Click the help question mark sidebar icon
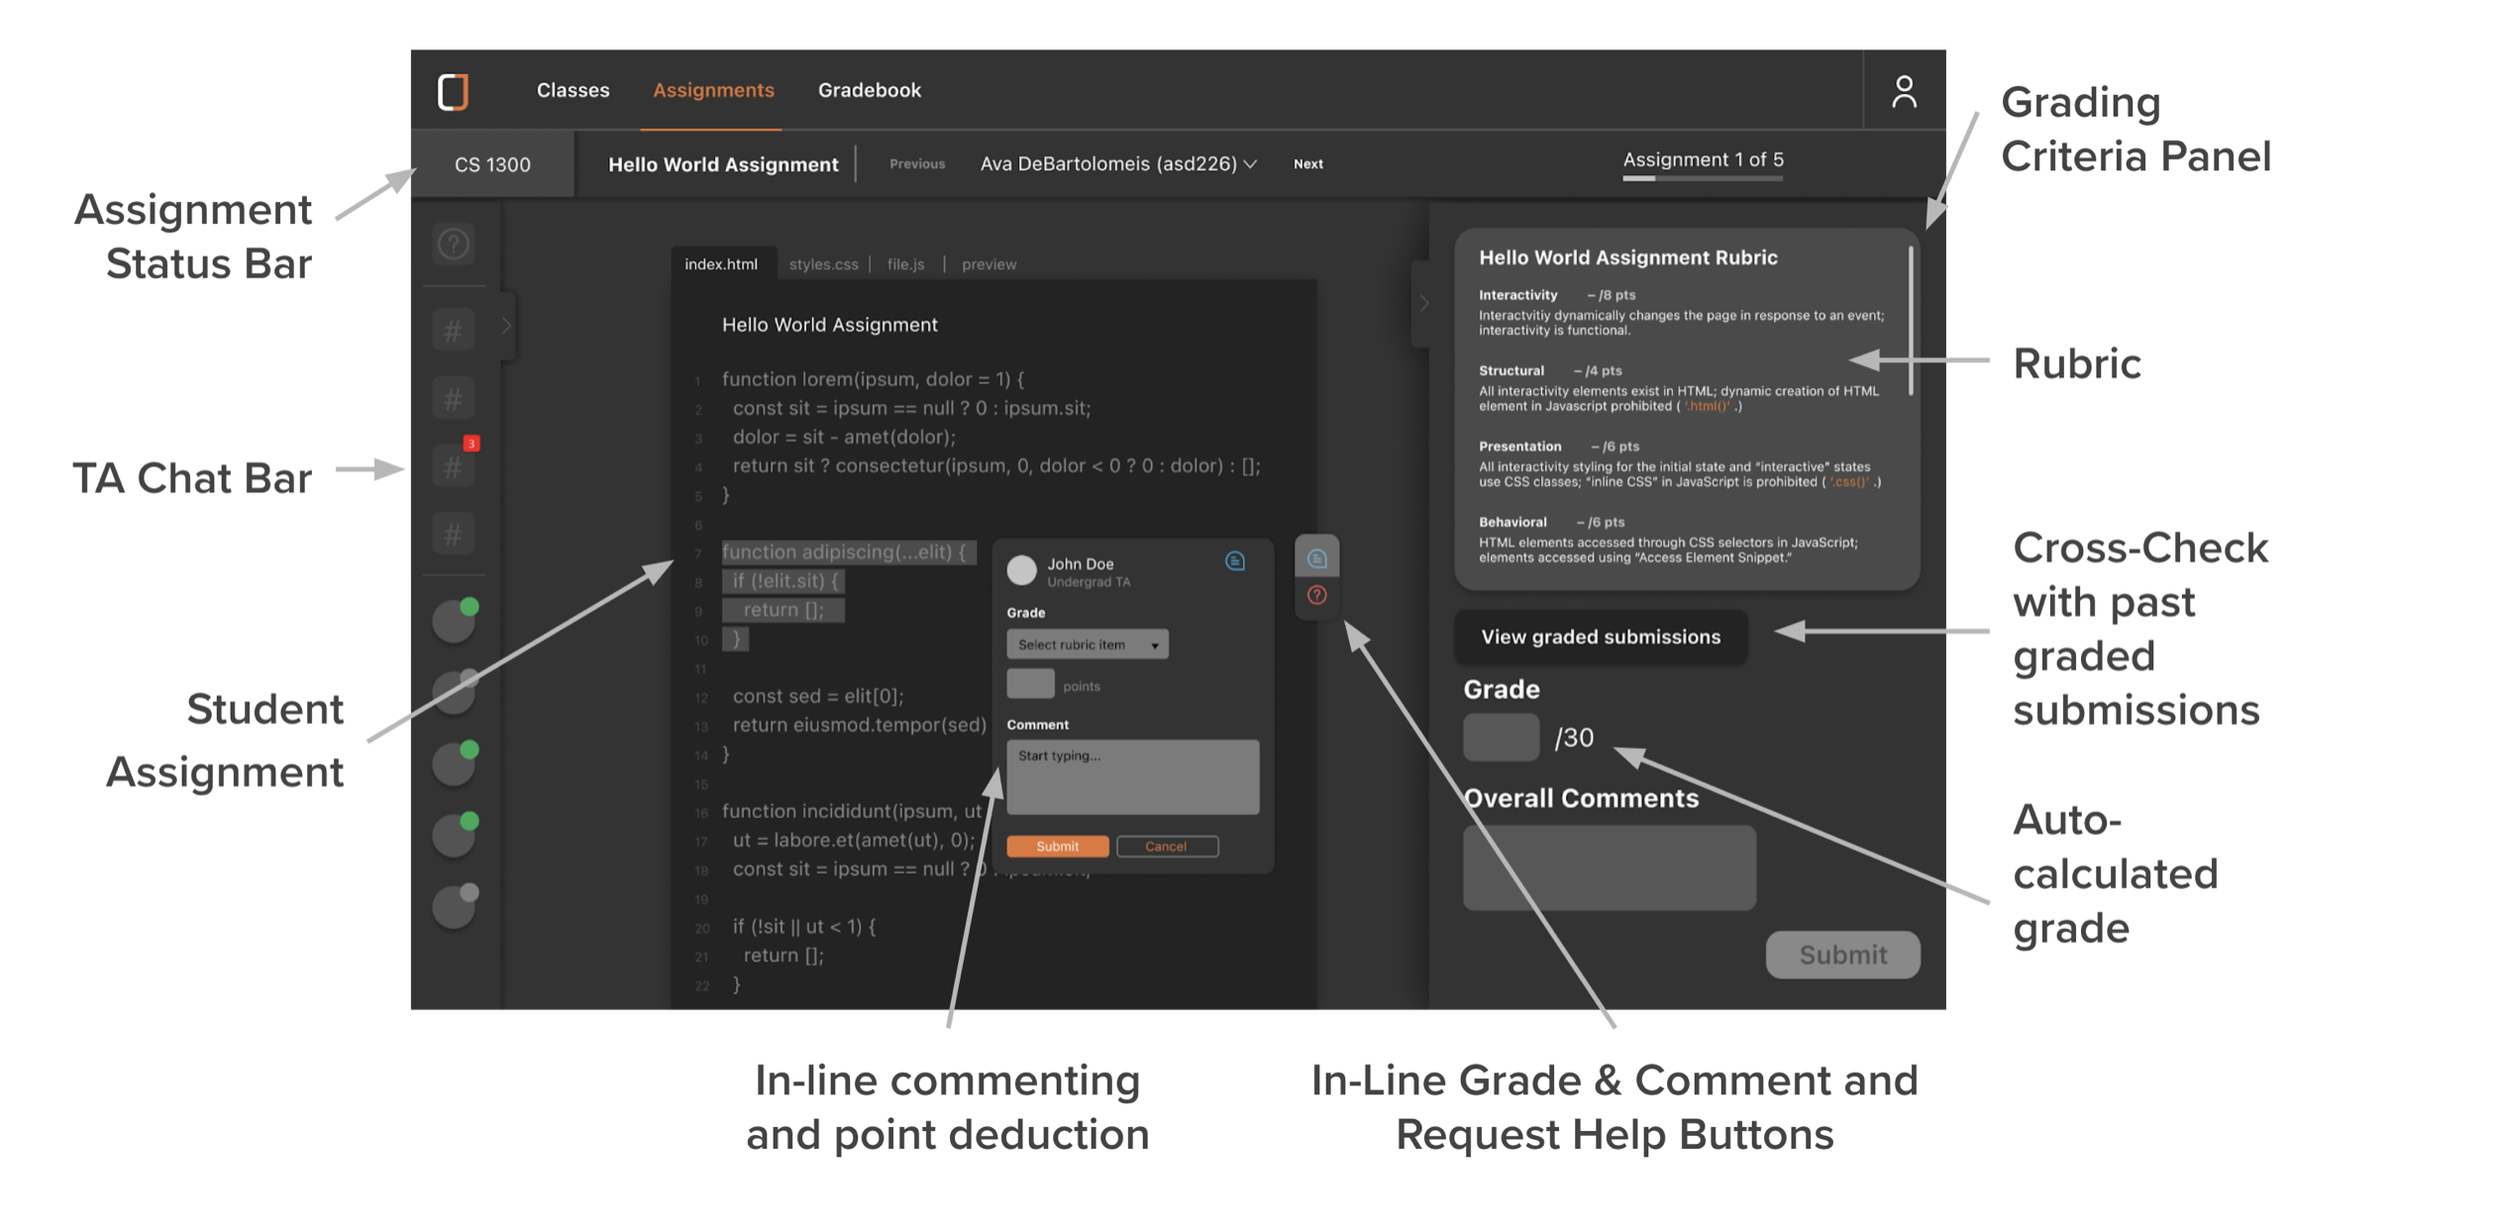2500x1228 pixels. 454,244
